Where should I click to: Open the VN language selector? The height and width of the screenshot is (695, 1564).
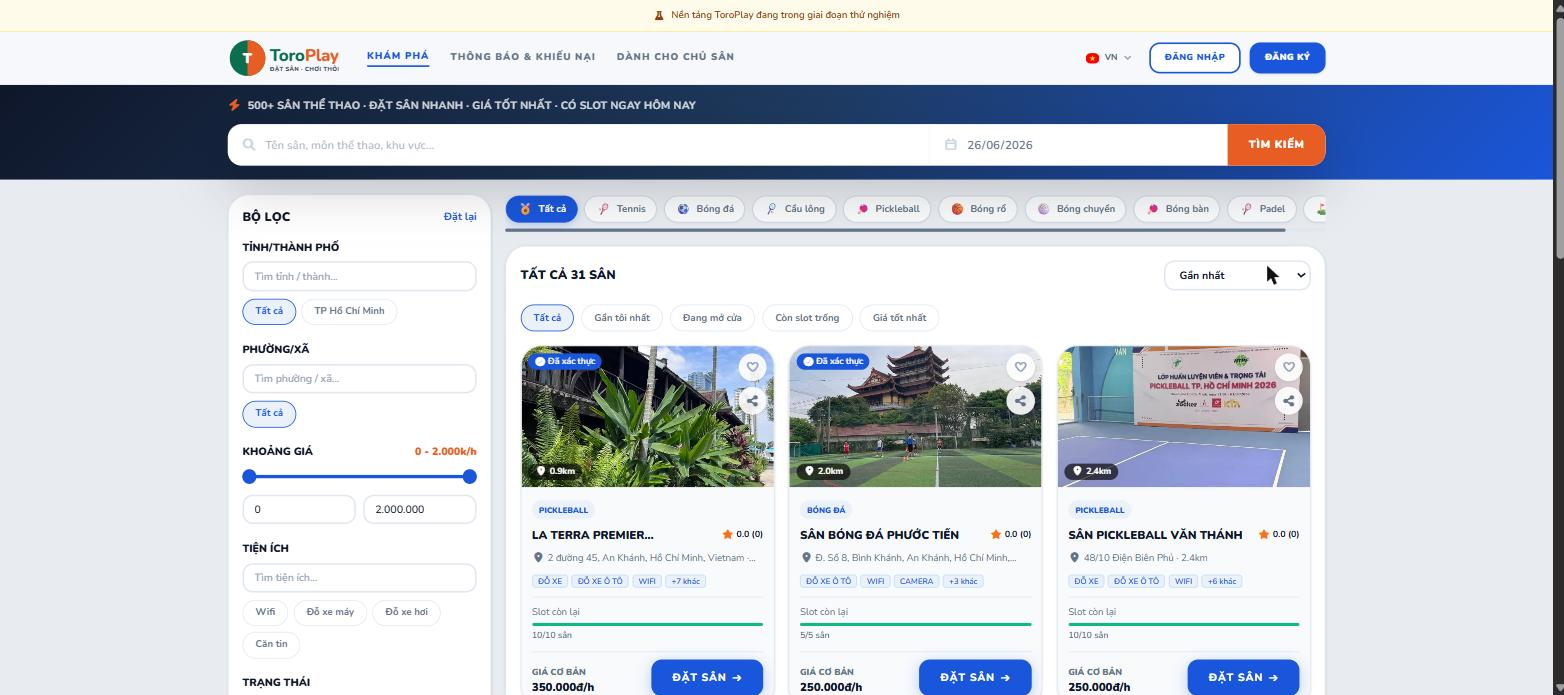pyautogui.click(x=1108, y=58)
